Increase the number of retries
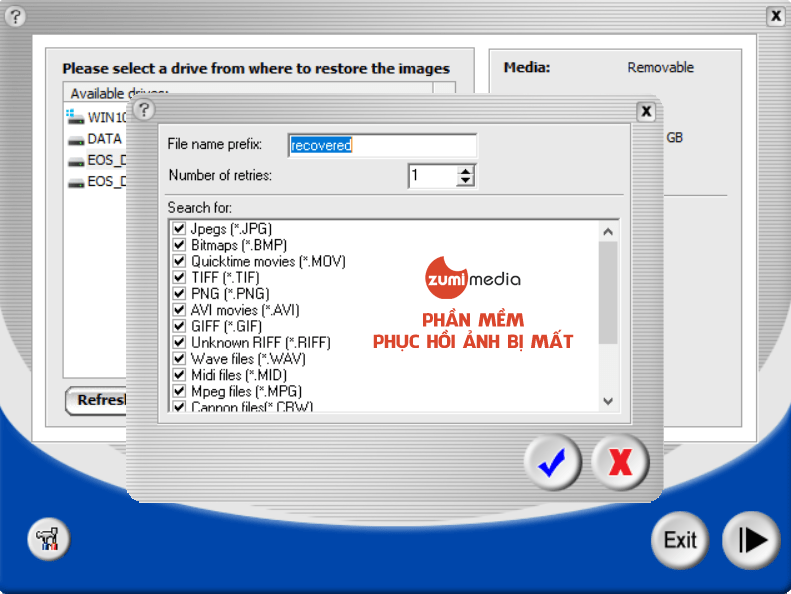 click(x=465, y=171)
